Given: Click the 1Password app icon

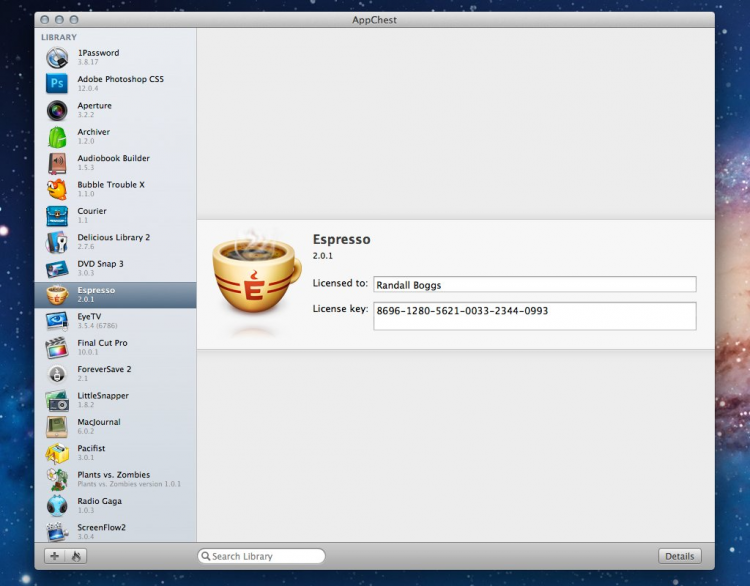Looking at the screenshot, I should (57, 57).
